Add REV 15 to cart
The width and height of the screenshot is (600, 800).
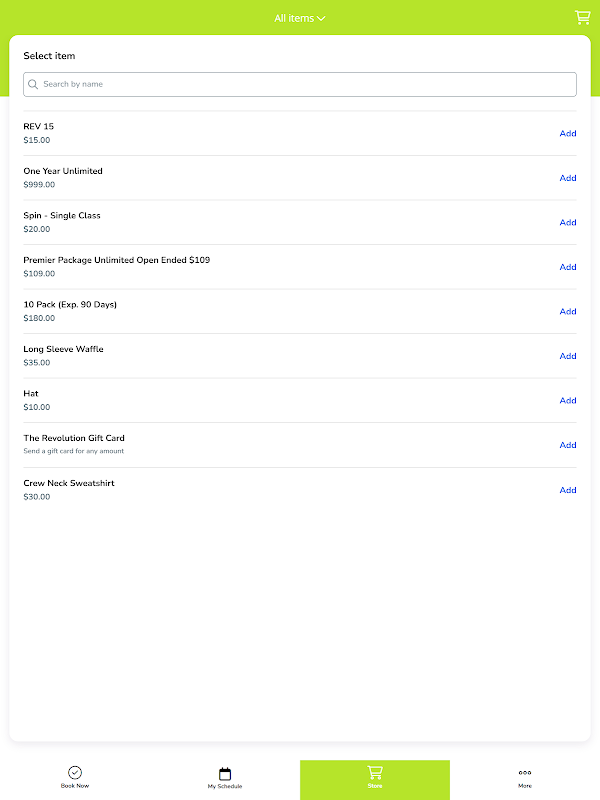click(567, 133)
